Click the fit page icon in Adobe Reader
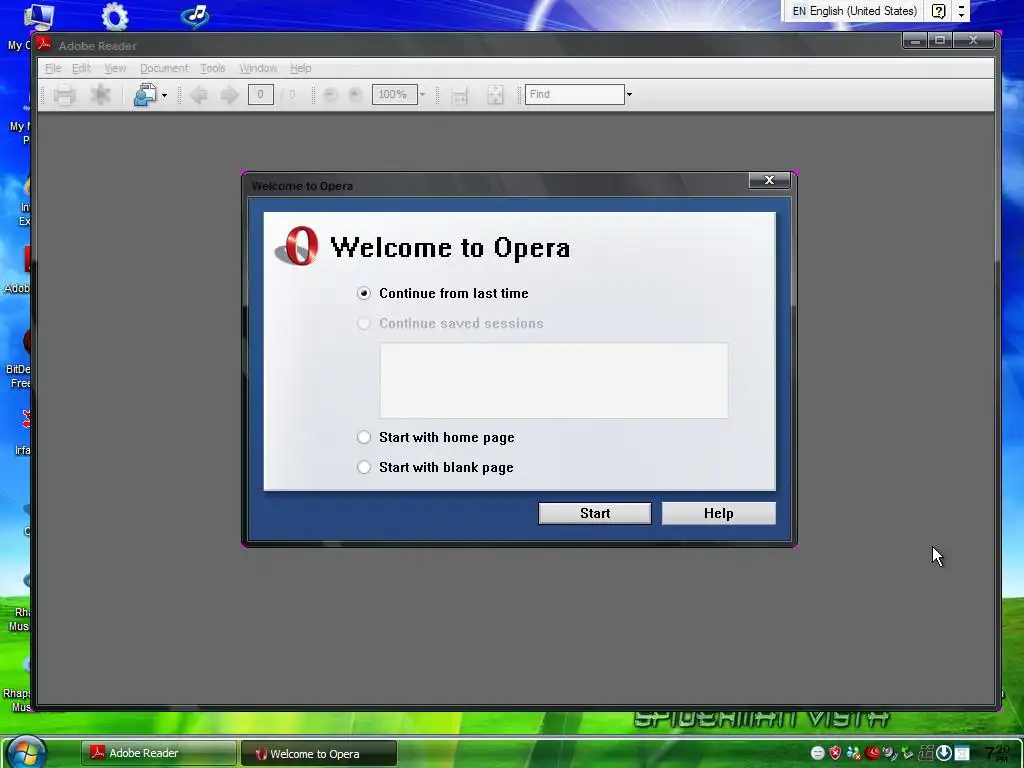This screenshot has width=1024, height=768. [495, 95]
